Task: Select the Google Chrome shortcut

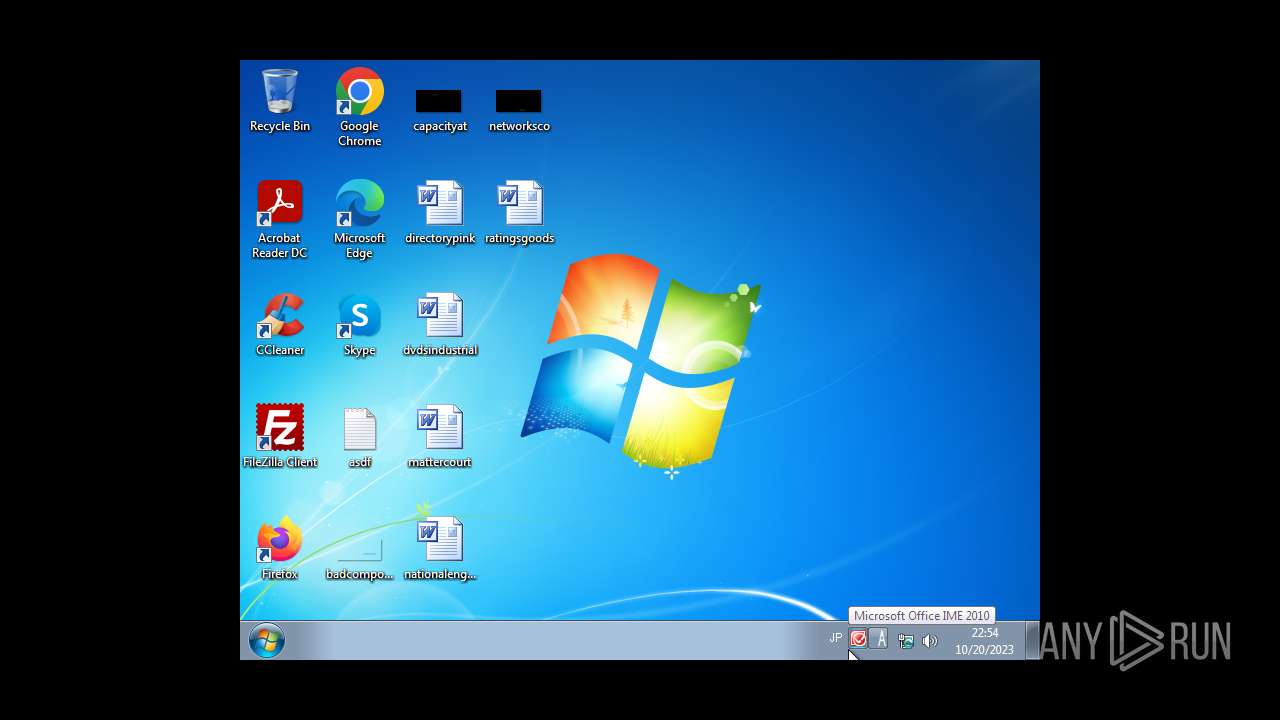Action: (x=360, y=107)
